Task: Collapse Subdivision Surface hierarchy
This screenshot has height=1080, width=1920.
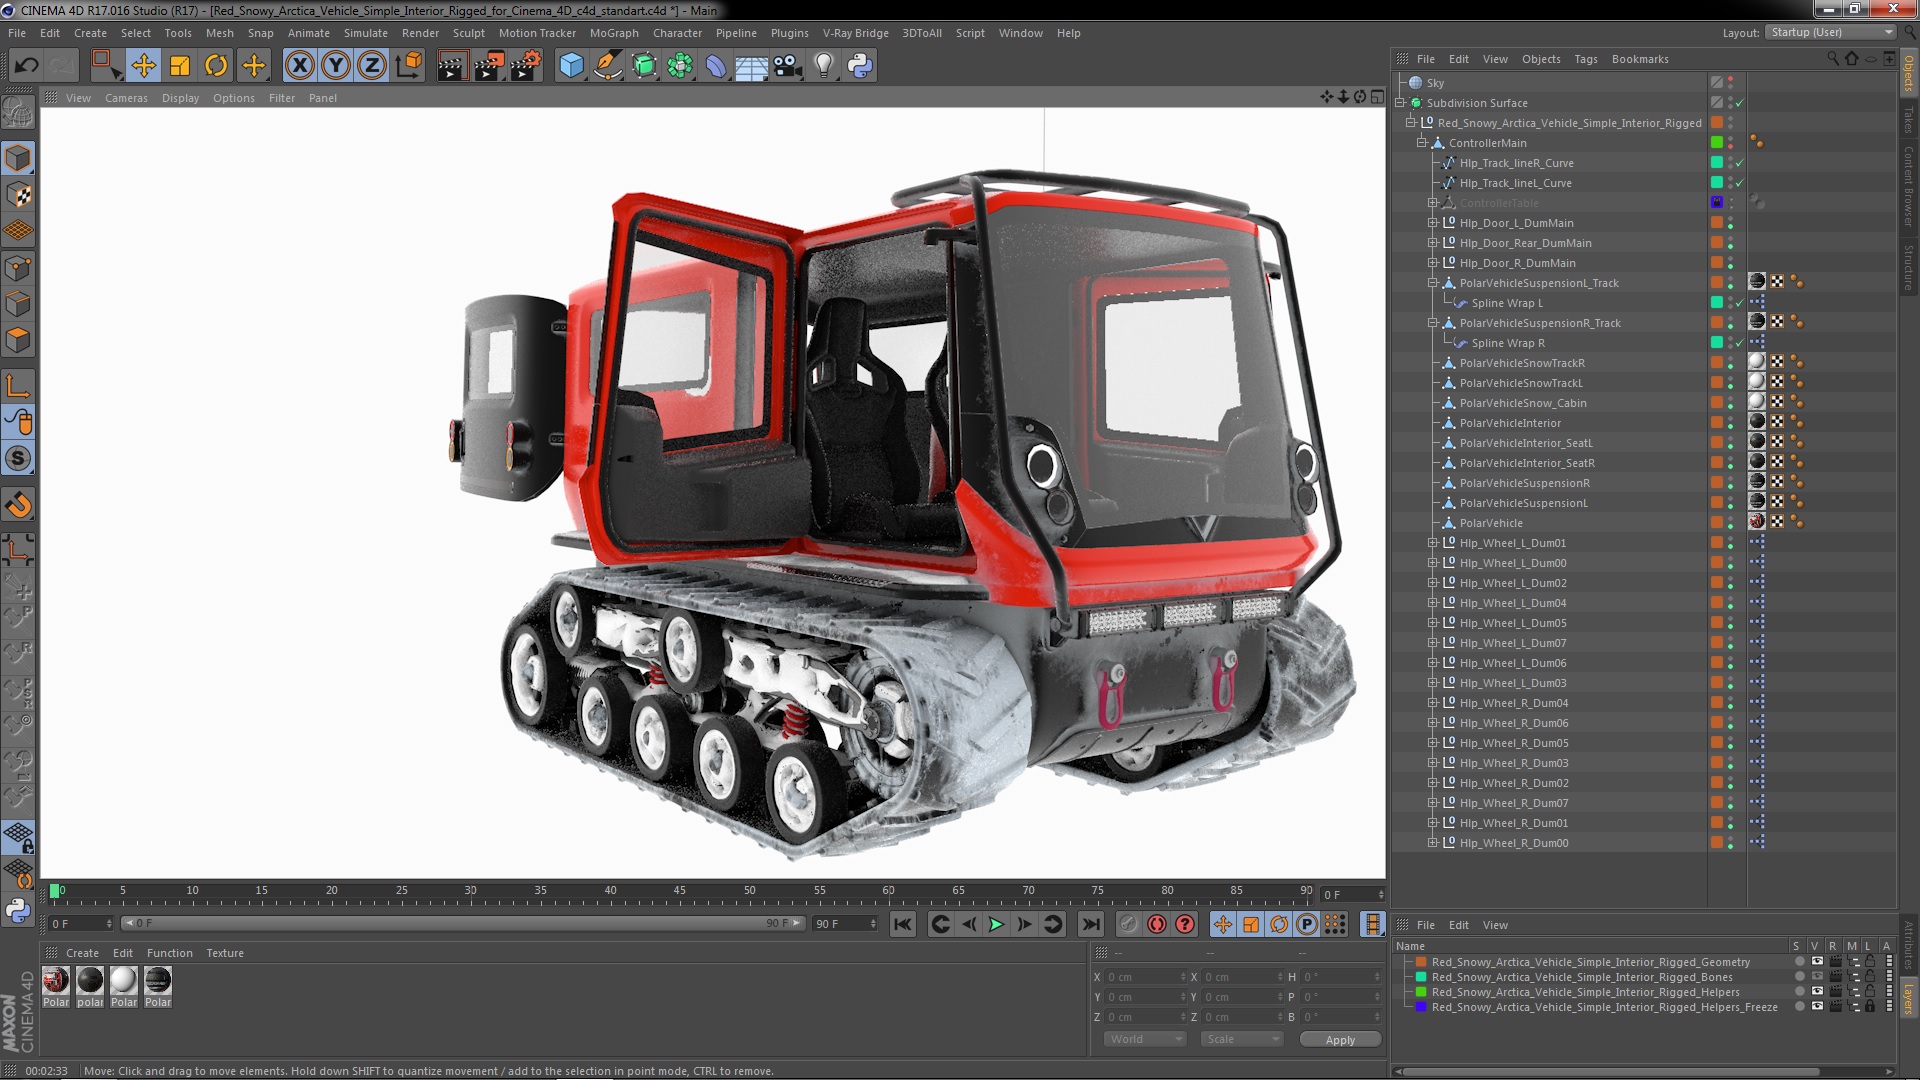Action: (x=1400, y=103)
